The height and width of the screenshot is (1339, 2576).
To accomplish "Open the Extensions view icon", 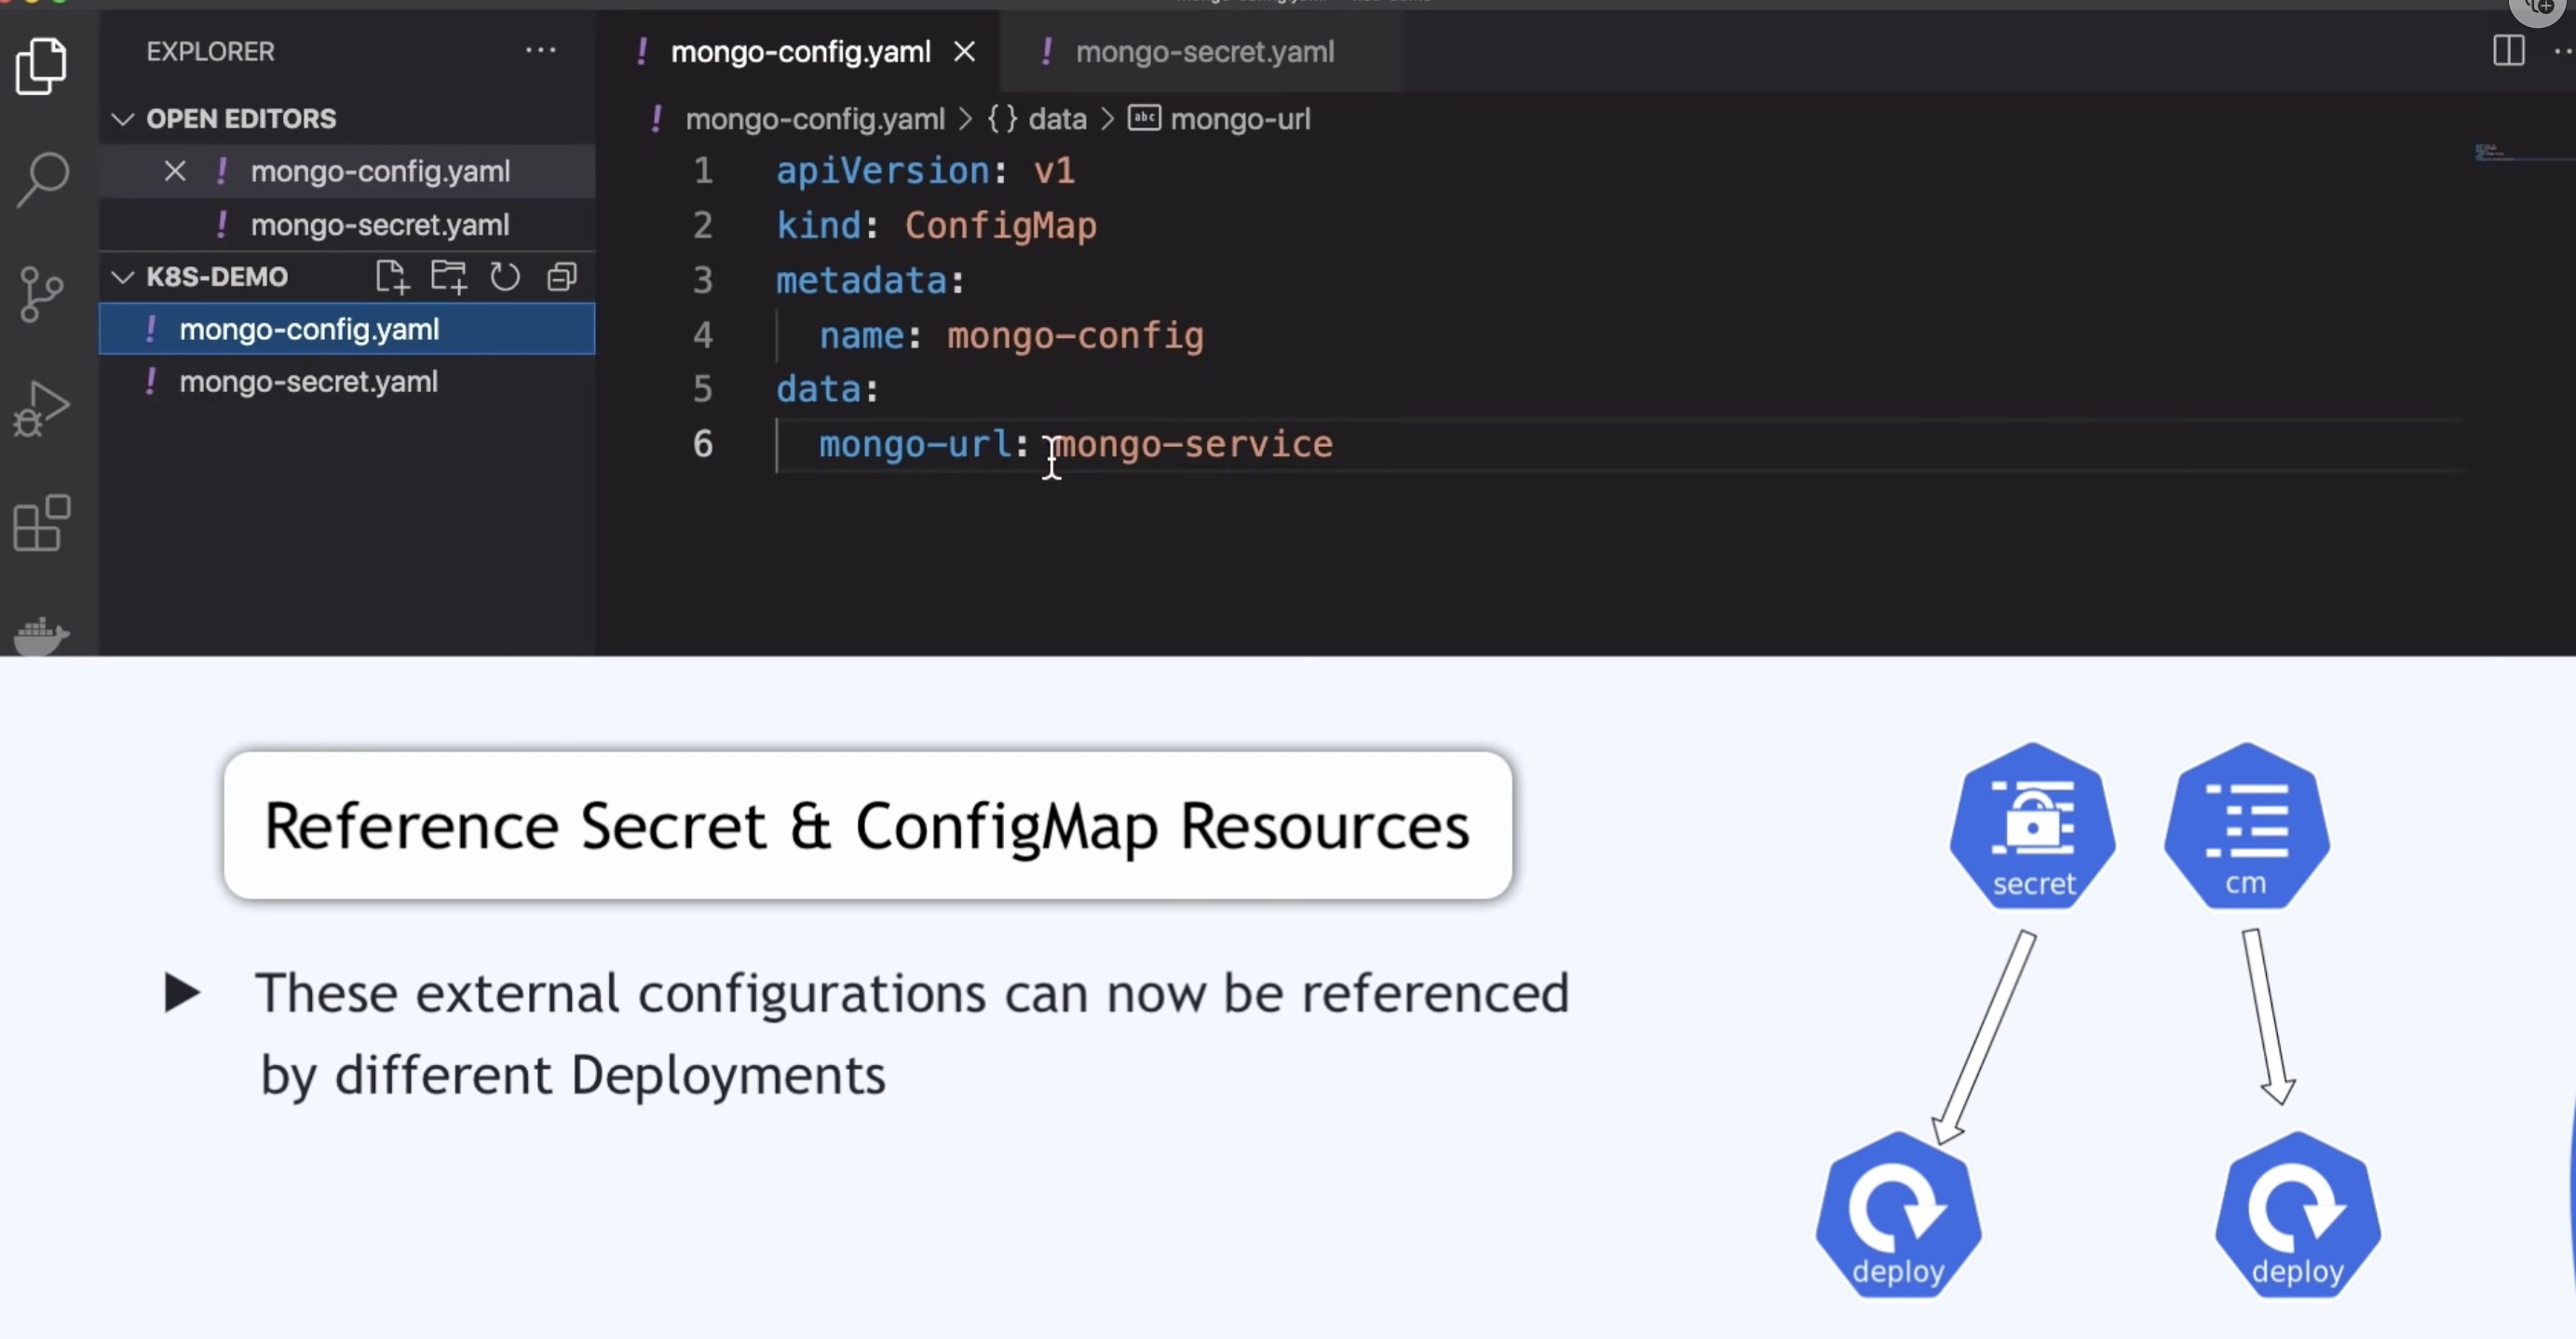I will tap(42, 523).
